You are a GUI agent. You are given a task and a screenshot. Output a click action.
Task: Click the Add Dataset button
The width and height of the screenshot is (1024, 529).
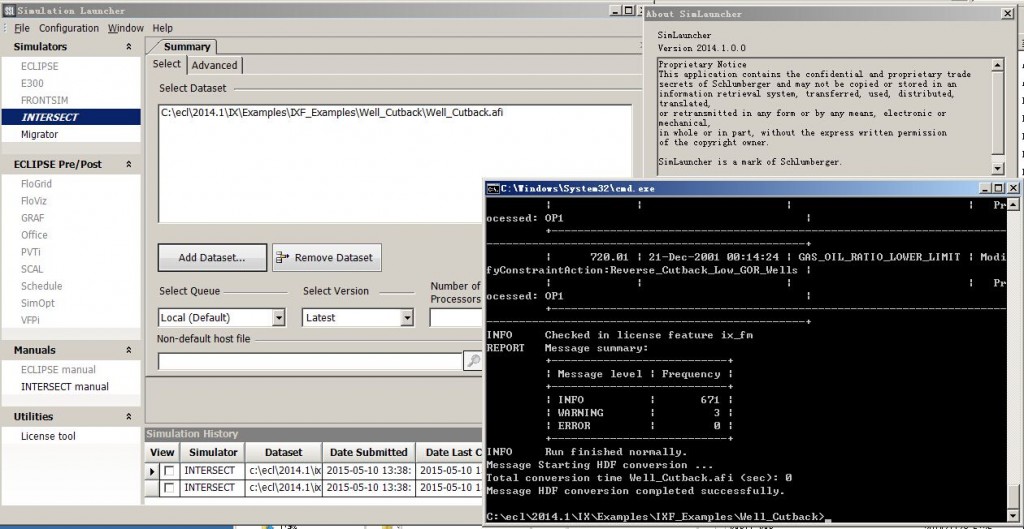coord(212,257)
